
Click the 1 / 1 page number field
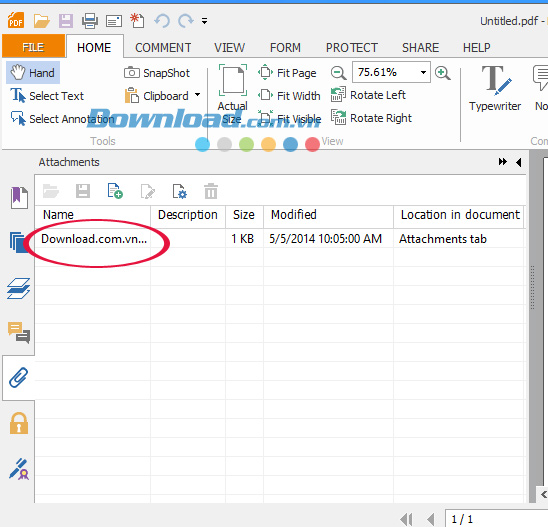(496, 519)
